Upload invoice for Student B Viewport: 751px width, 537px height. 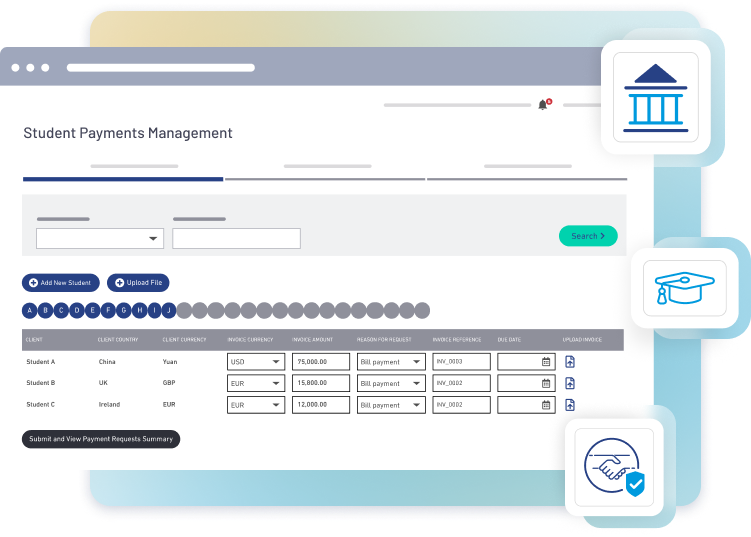(569, 383)
